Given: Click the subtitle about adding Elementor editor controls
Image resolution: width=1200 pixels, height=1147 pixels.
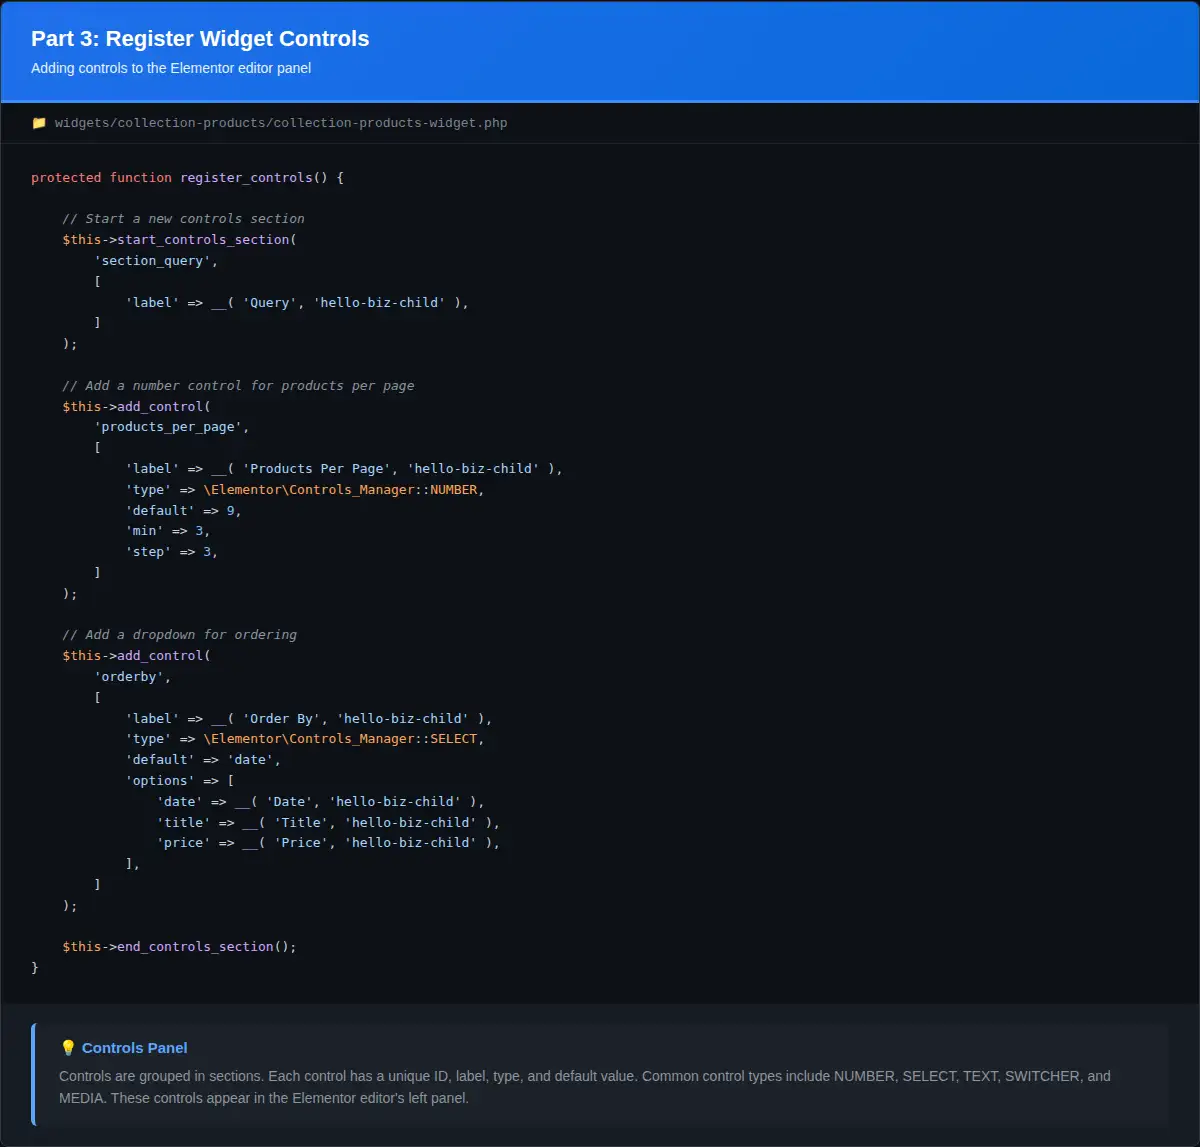Looking at the screenshot, I should 171,68.
